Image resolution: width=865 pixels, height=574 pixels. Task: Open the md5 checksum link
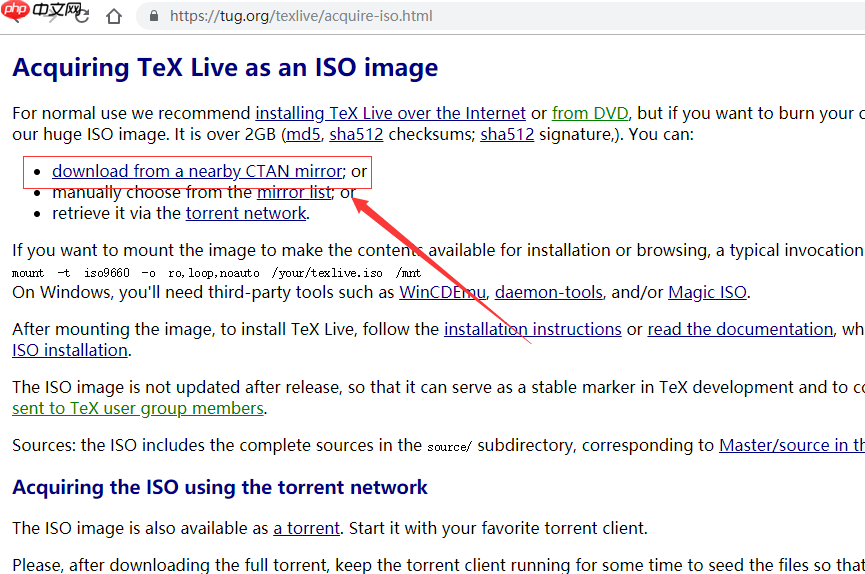click(303, 134)
